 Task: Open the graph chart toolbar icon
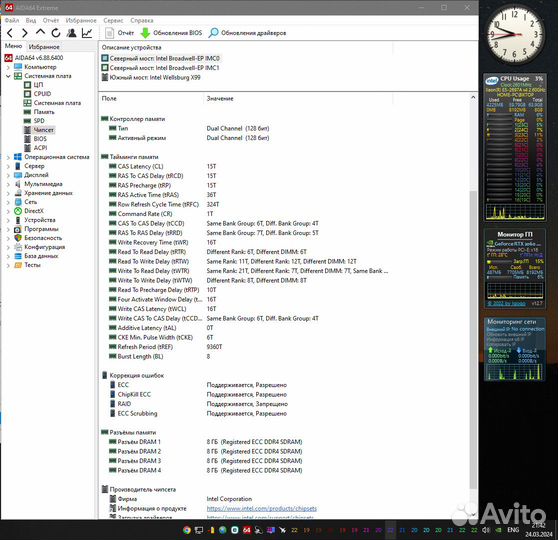tap(87, 33)
